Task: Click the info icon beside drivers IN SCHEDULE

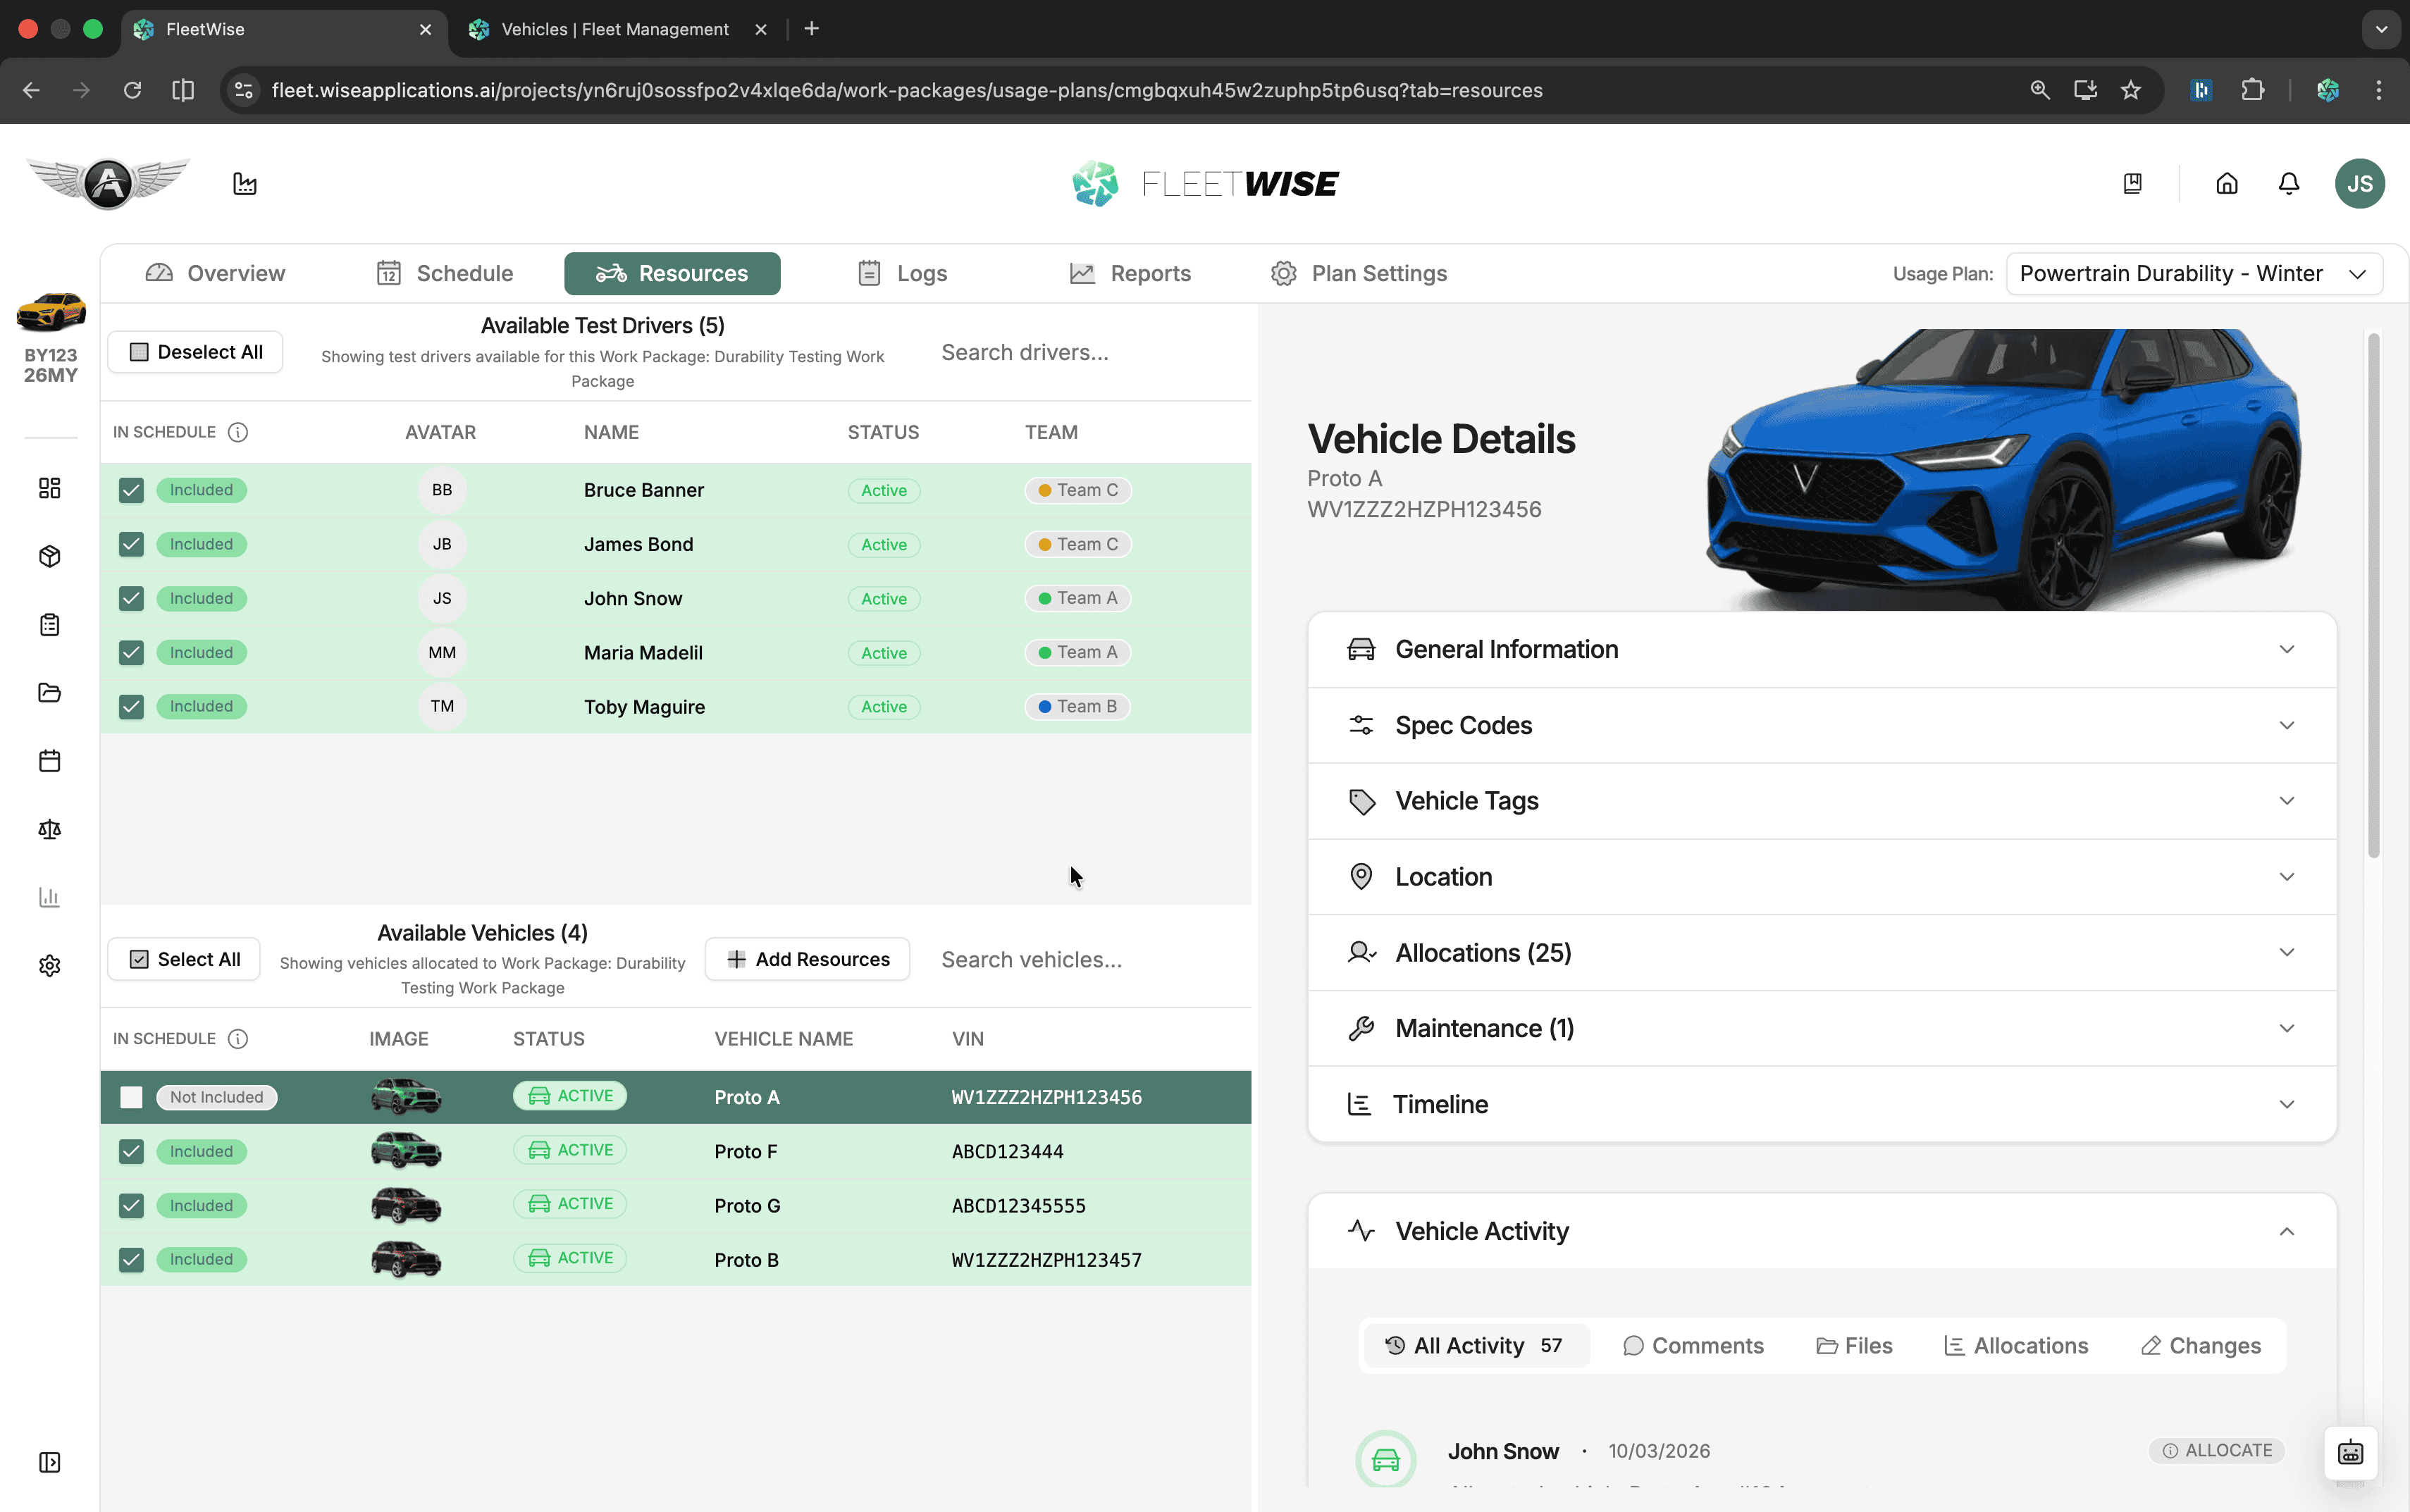Action: 238,432
